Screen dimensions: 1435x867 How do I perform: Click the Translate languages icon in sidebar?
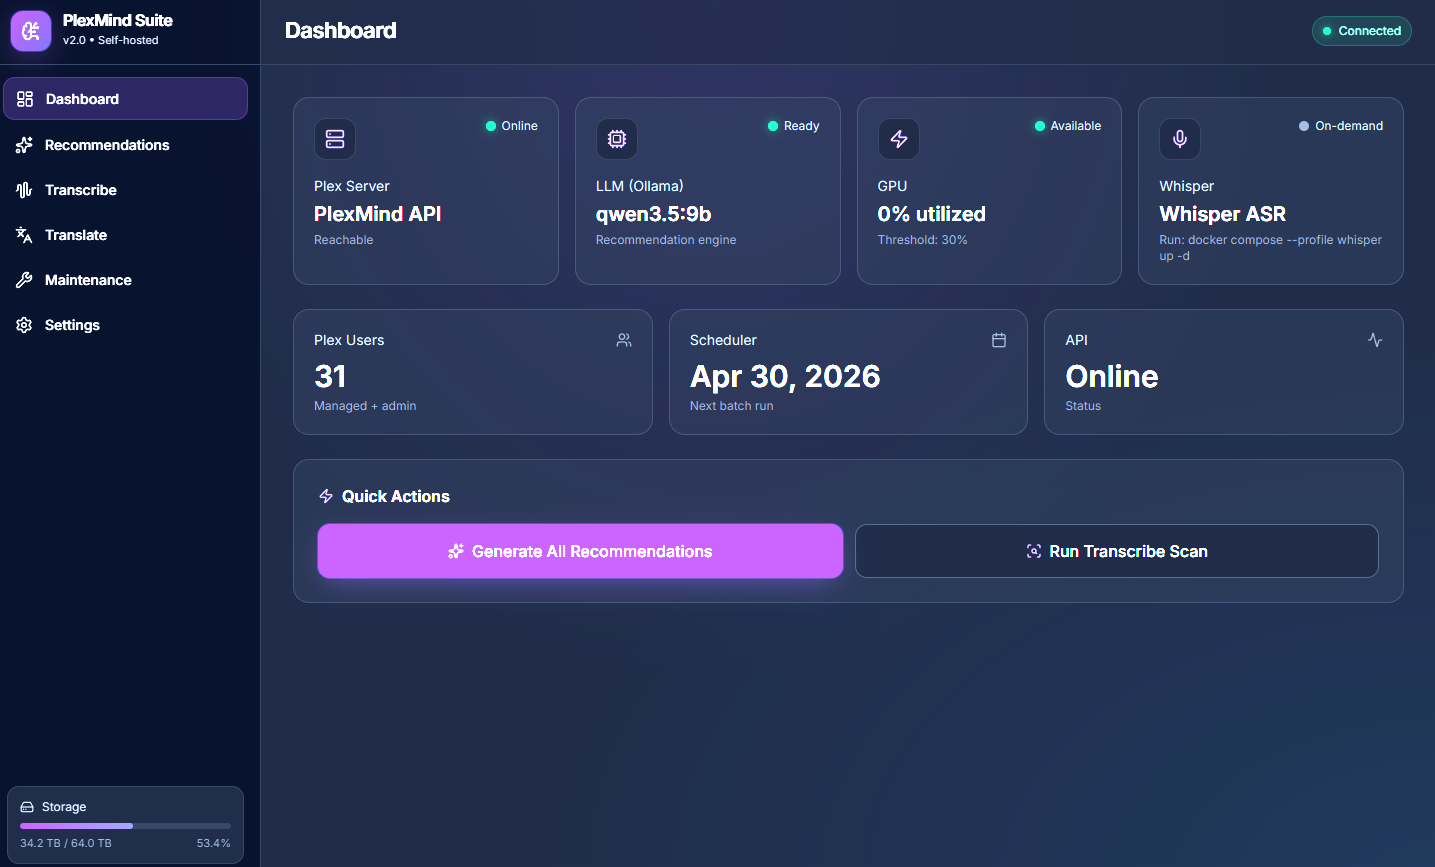pos(24,235)
